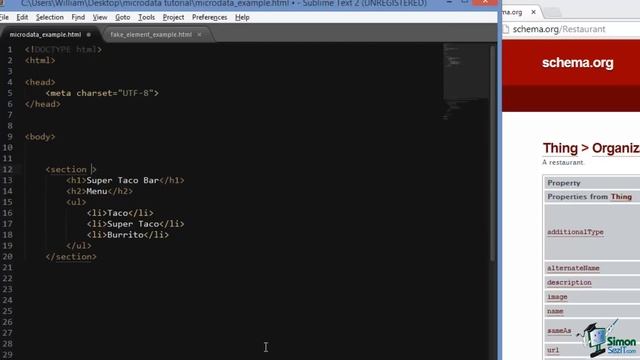
Task: Click the editor vertical scrollbar
Action: pos(493,153)
